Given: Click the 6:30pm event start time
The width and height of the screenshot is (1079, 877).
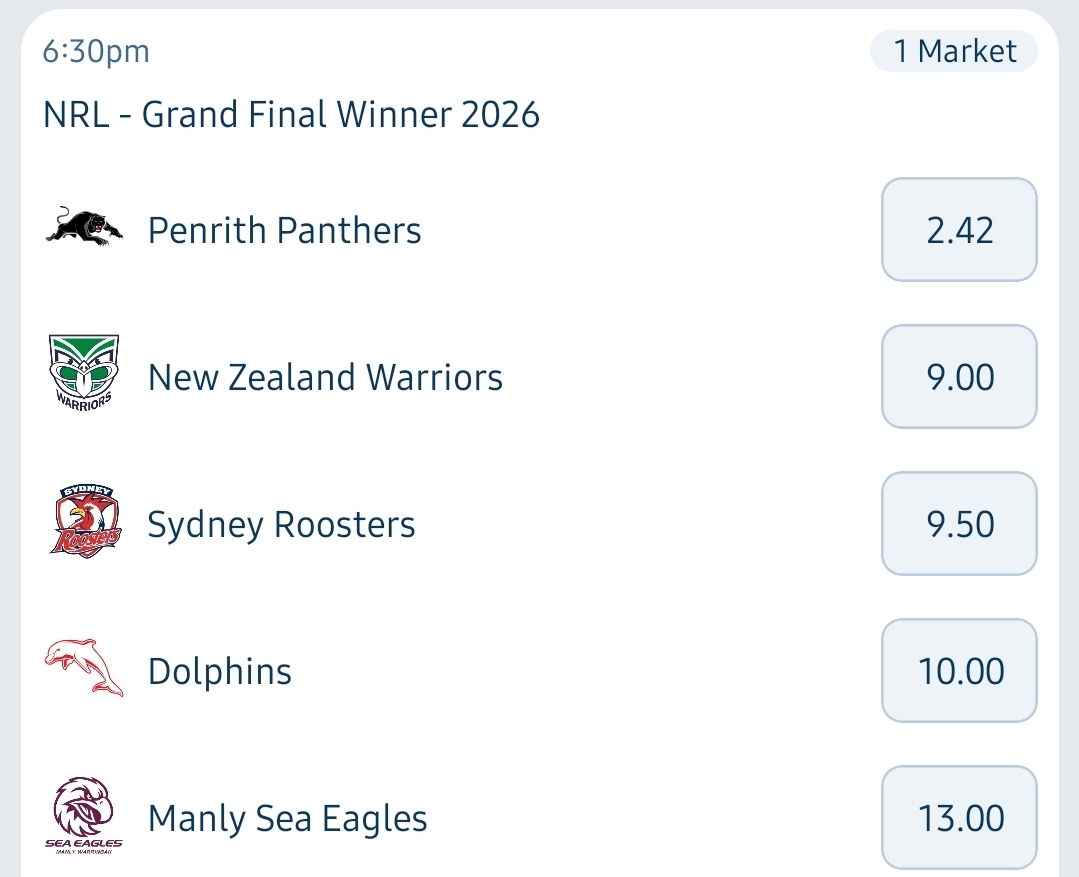Looking at the screenshot, I should click(x=96, y=51).
